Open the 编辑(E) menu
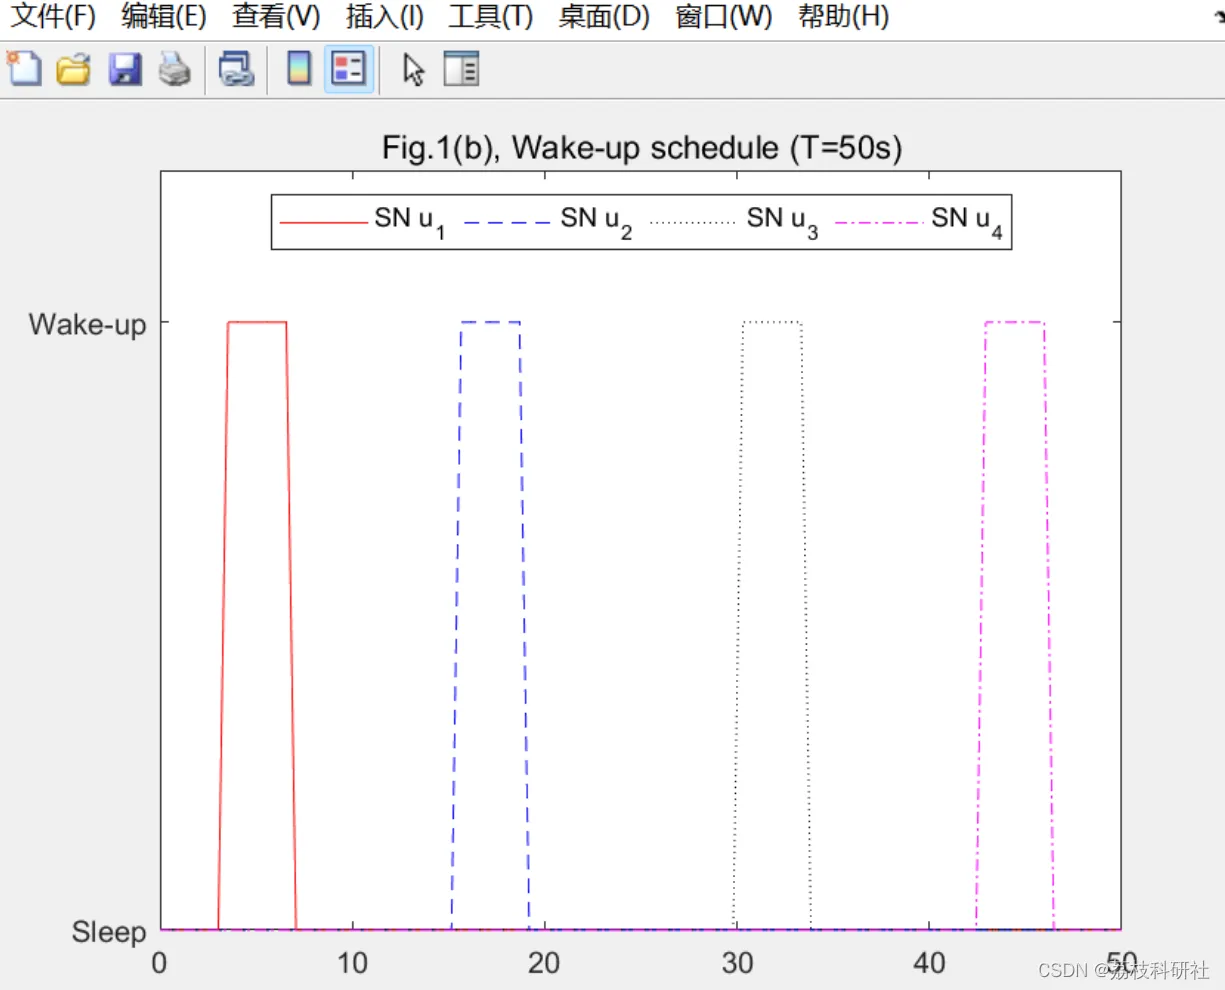The height and width of the screenshot is (990, 1225). [164, 17]
